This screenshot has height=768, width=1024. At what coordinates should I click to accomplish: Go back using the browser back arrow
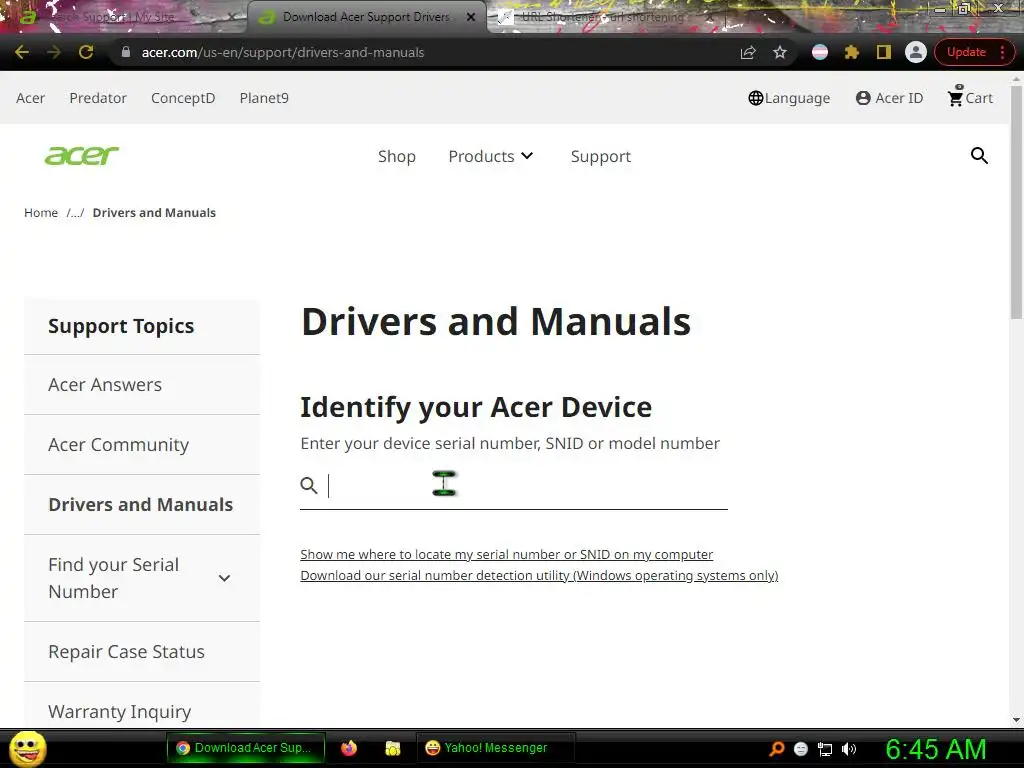tap(22, 52)
